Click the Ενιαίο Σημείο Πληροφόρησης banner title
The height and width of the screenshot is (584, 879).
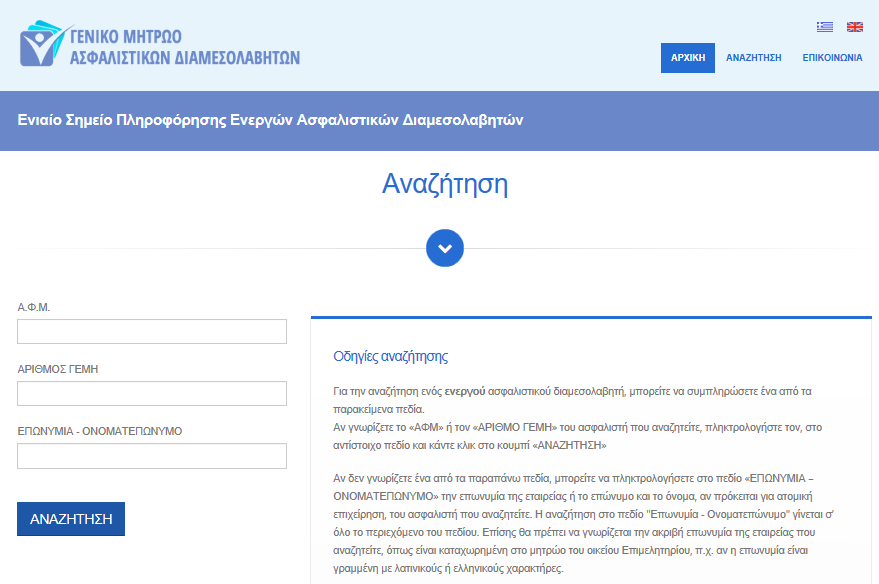[270, 120]
